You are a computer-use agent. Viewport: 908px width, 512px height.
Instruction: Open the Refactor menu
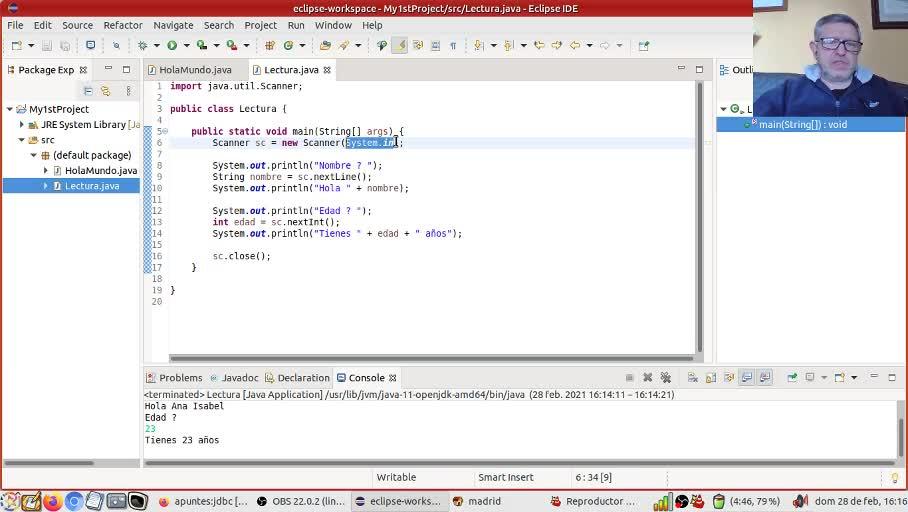[x=122, y=25]
